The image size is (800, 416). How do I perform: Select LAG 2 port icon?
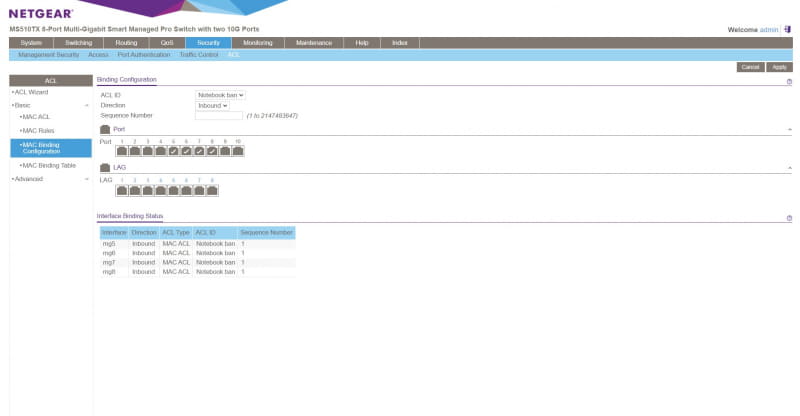tap(135, 191)
